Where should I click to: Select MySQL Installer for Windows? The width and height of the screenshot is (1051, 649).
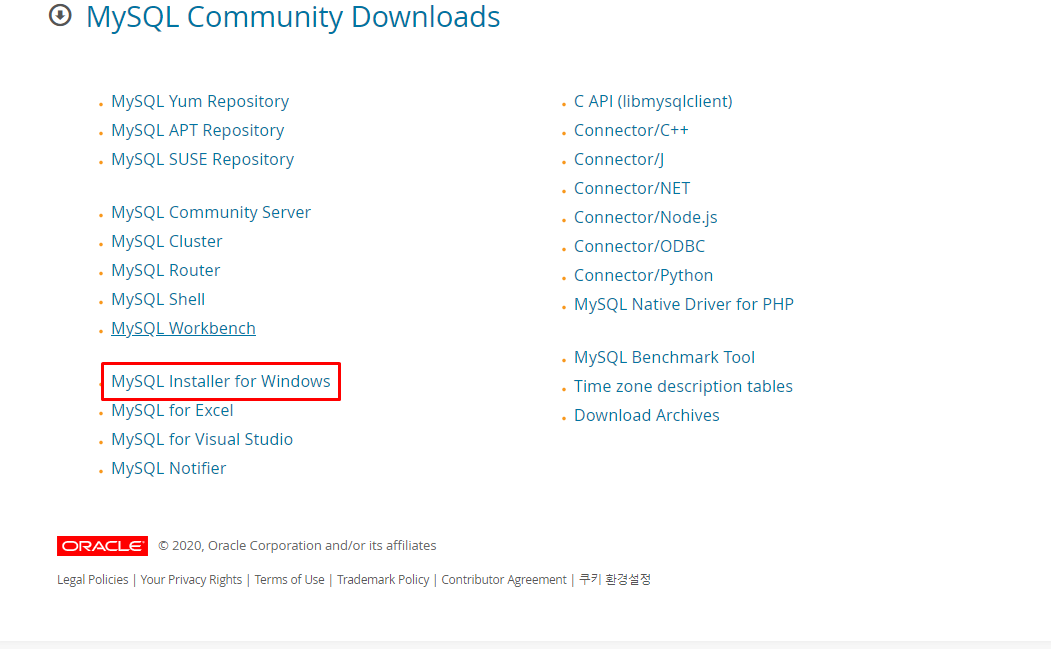pos(221,381)
